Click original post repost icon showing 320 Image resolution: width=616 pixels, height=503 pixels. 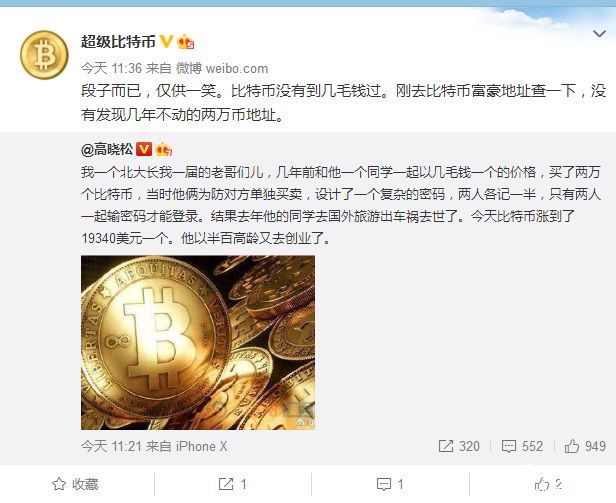click(459, 446)
